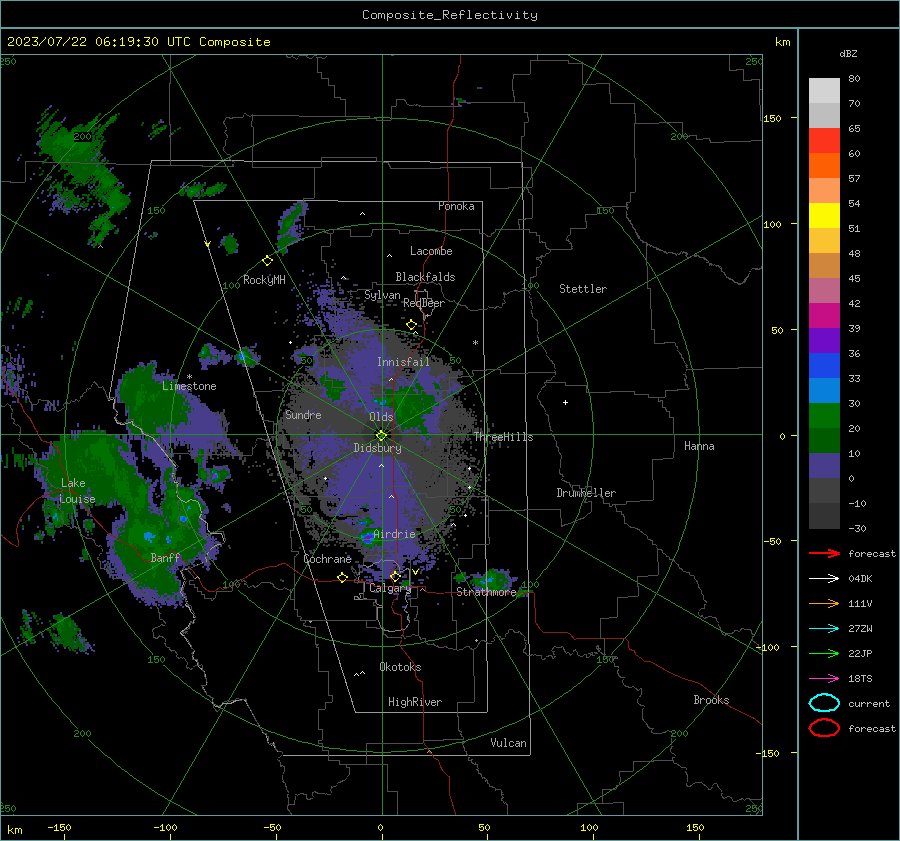Click the light blue swatch between 33 and 30 dBZ
900x841 pixels.
pyautogui.click(x=824, y=391)
